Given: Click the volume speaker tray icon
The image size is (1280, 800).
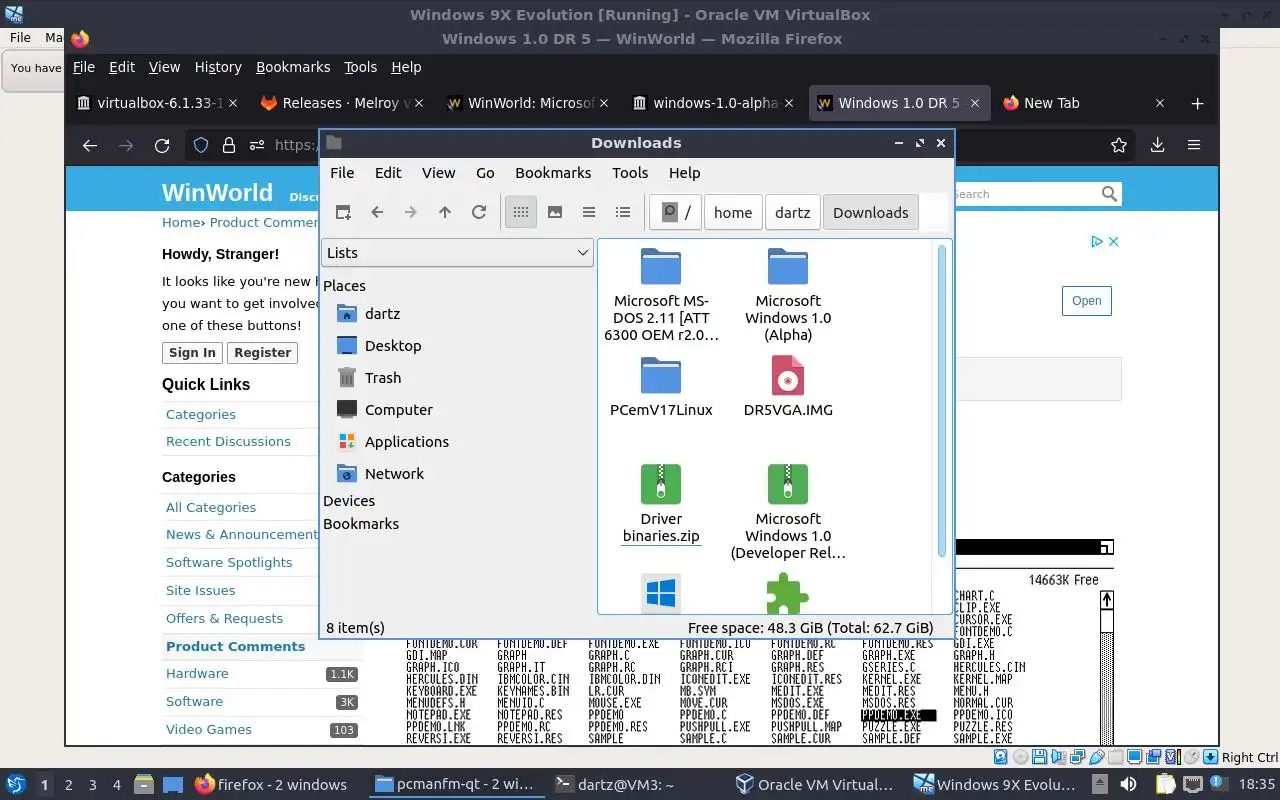Looking at the screenshot, I should pyautogui.click(x=1129, y=785).
